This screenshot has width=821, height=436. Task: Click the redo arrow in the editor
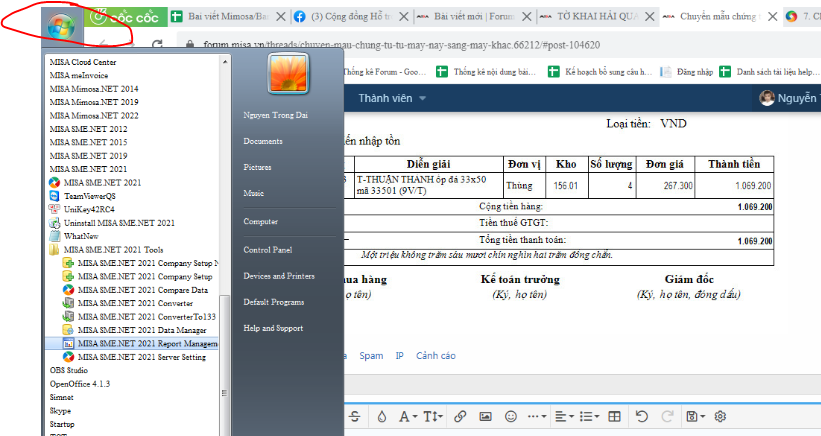click(x=667, y=417)
